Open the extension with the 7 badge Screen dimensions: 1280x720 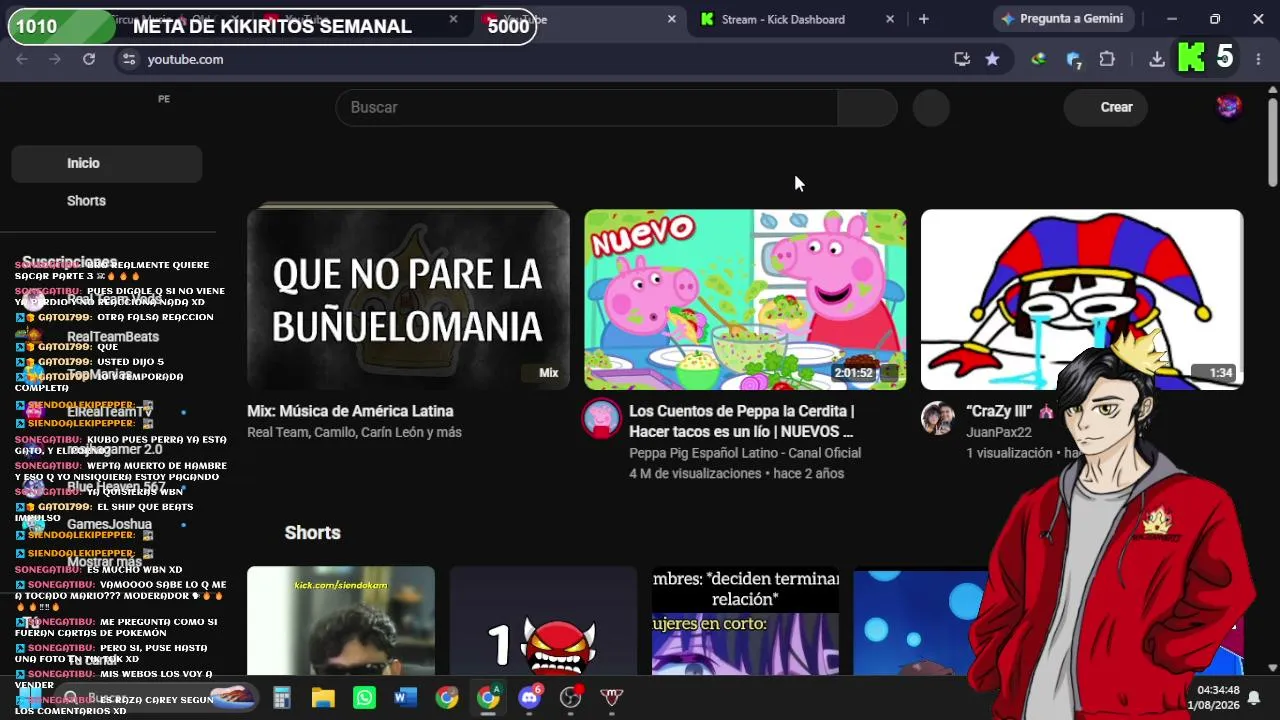click(x=1074, y=59)
